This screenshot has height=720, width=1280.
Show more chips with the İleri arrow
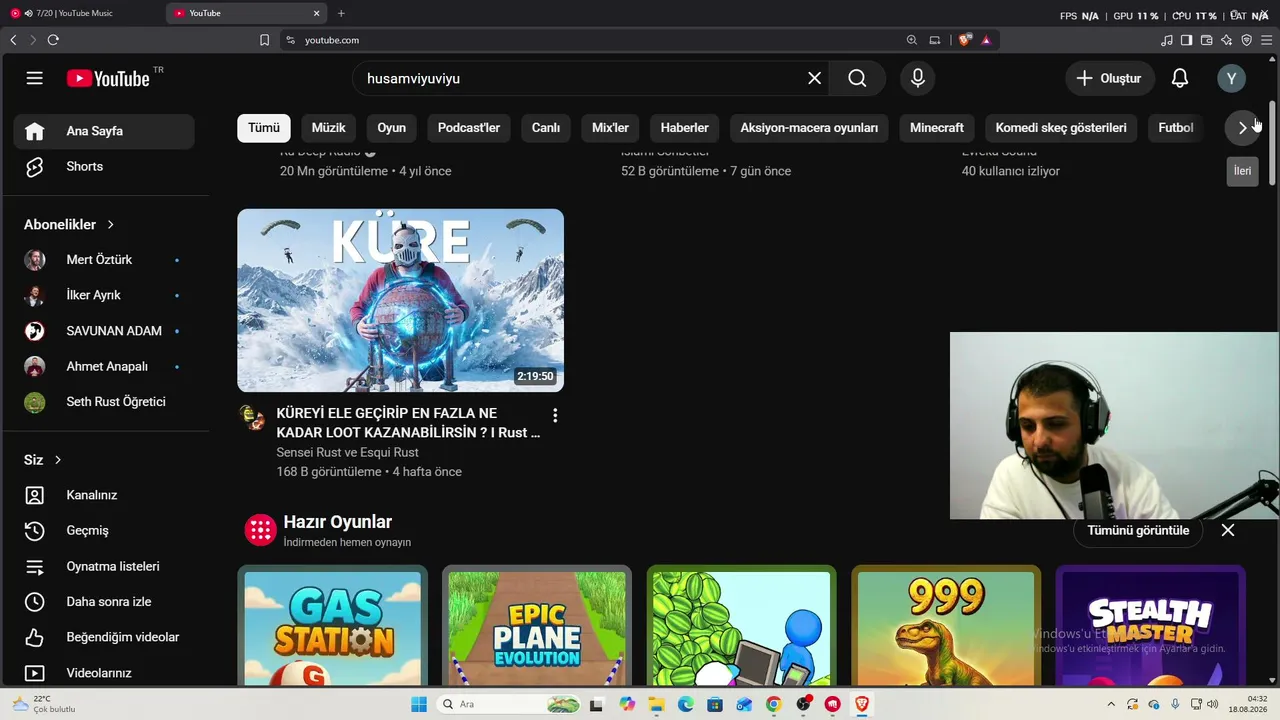1242,128
